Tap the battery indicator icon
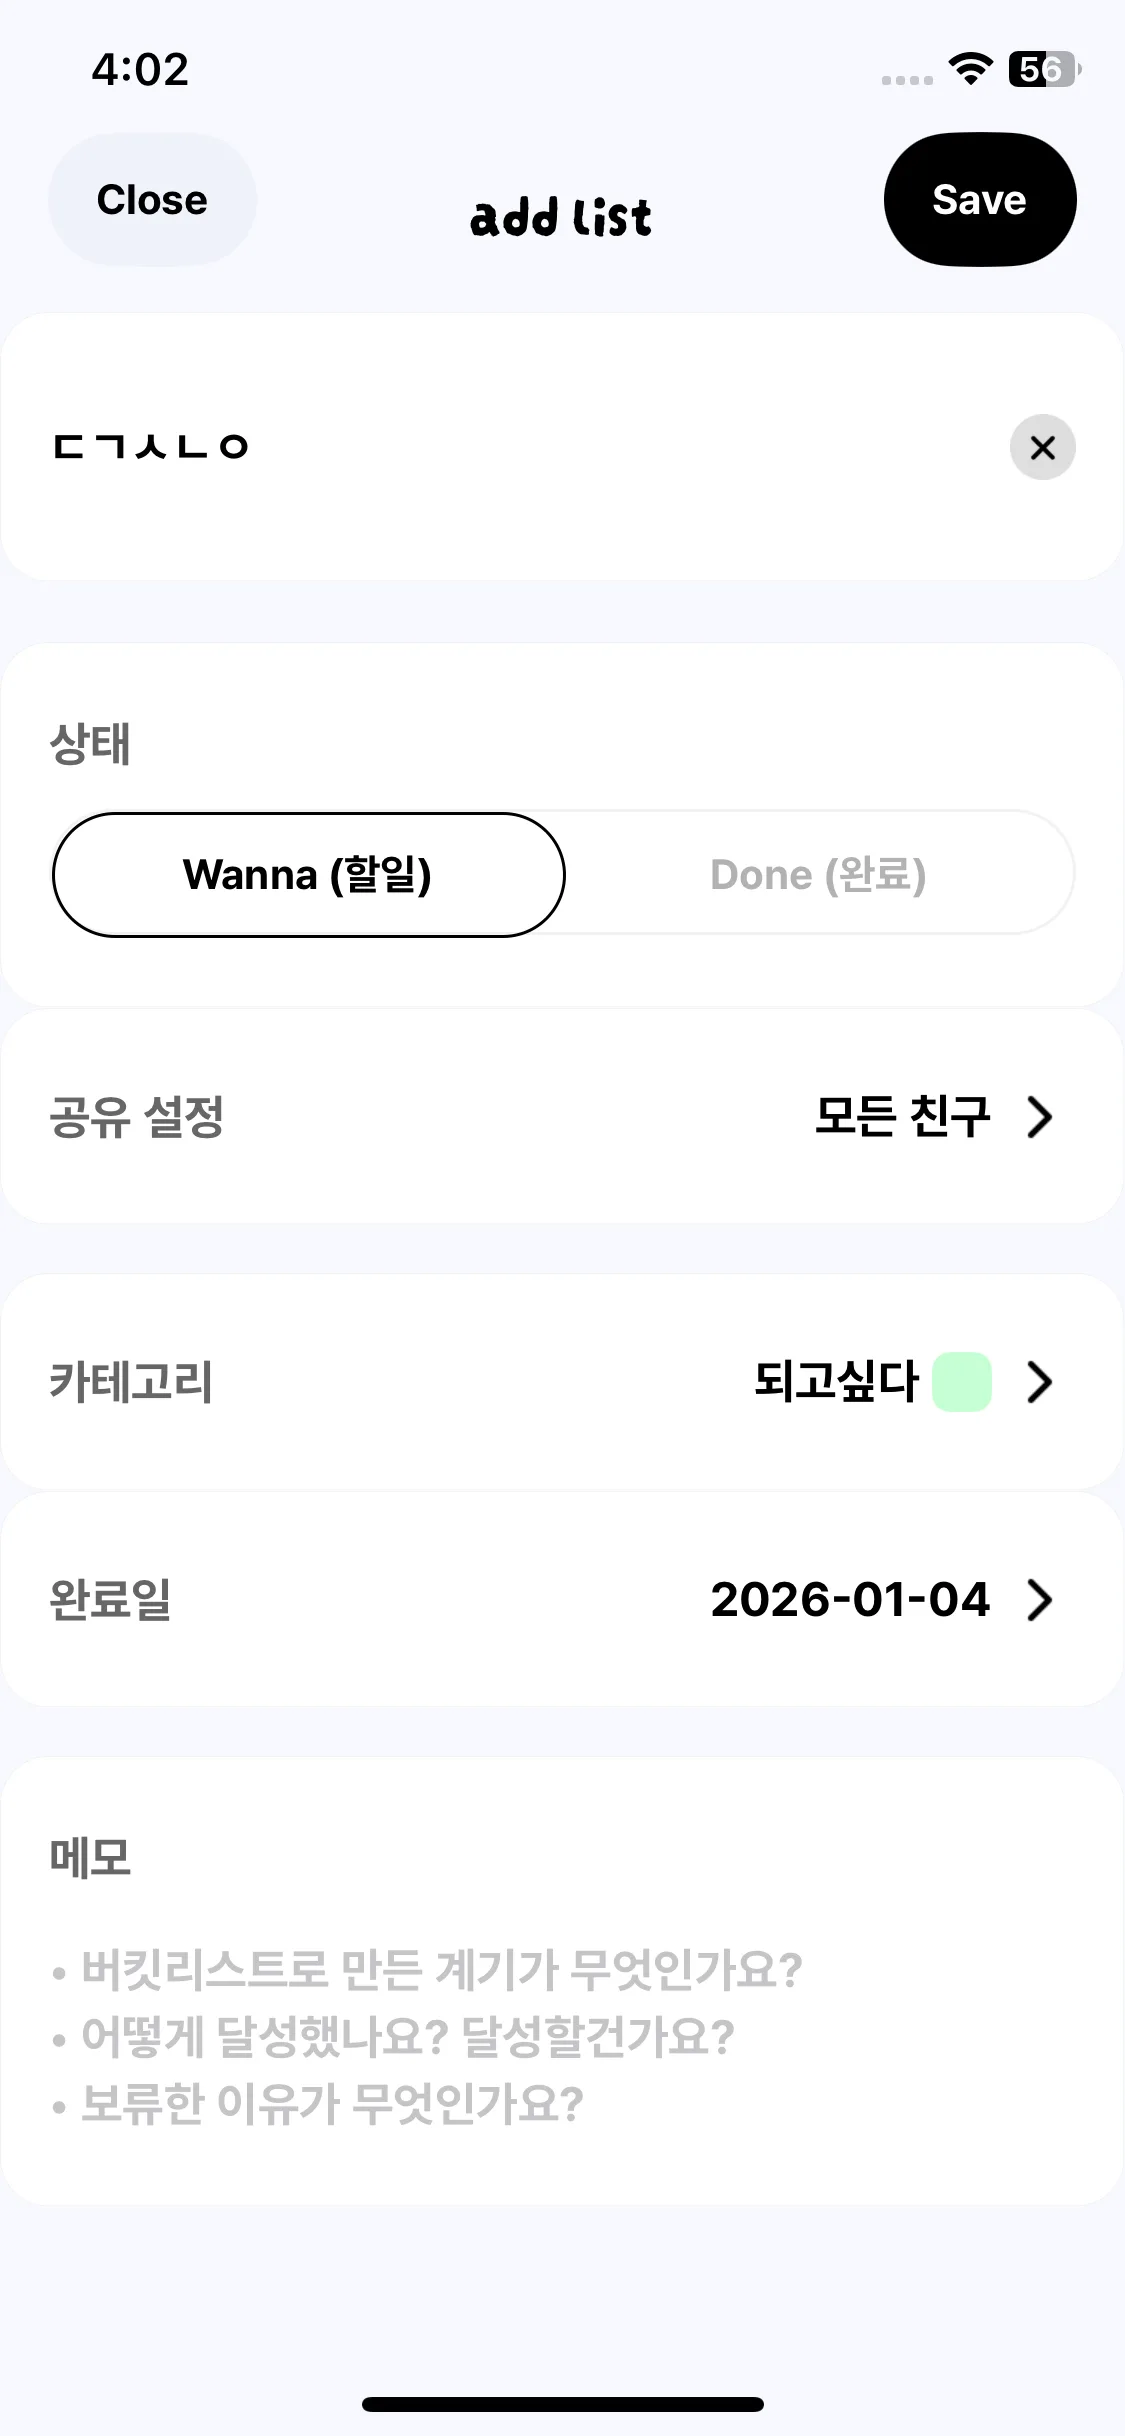Image resolution: width=1125 pixels, height=2436 pixels. 1044,69
